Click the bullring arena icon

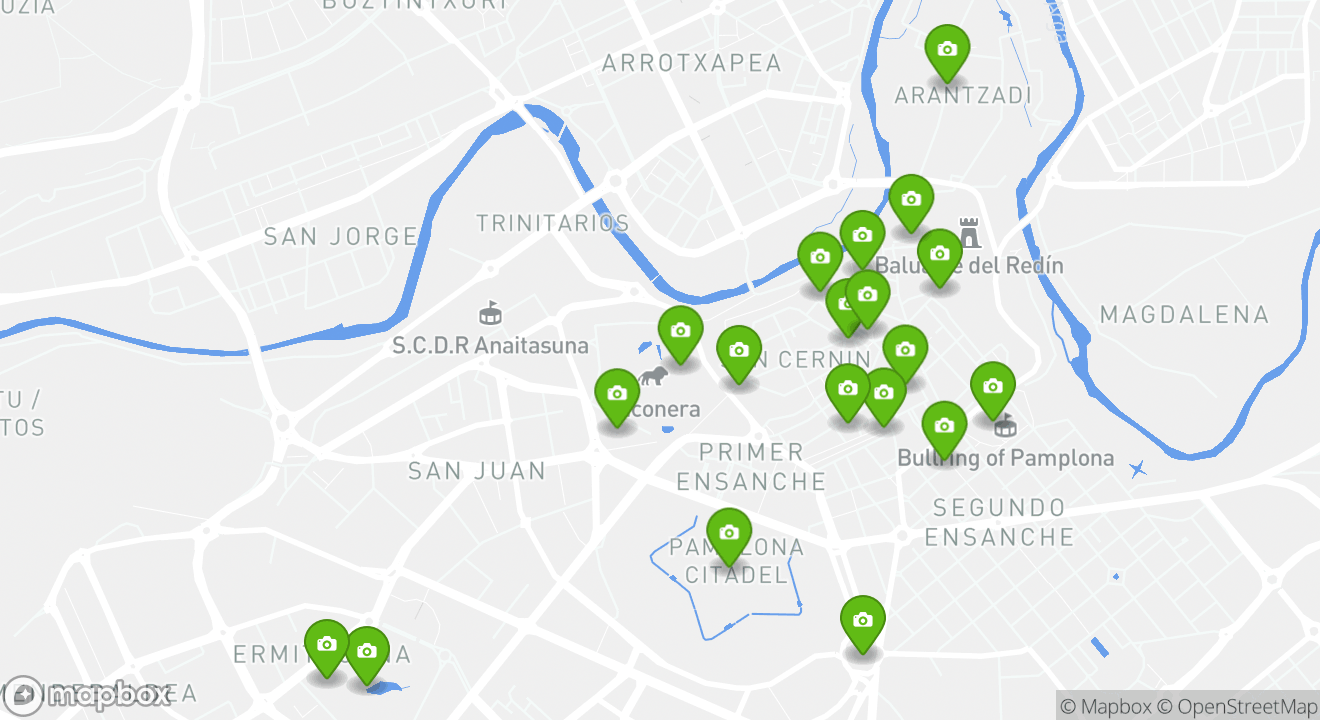click(1005, 426)
